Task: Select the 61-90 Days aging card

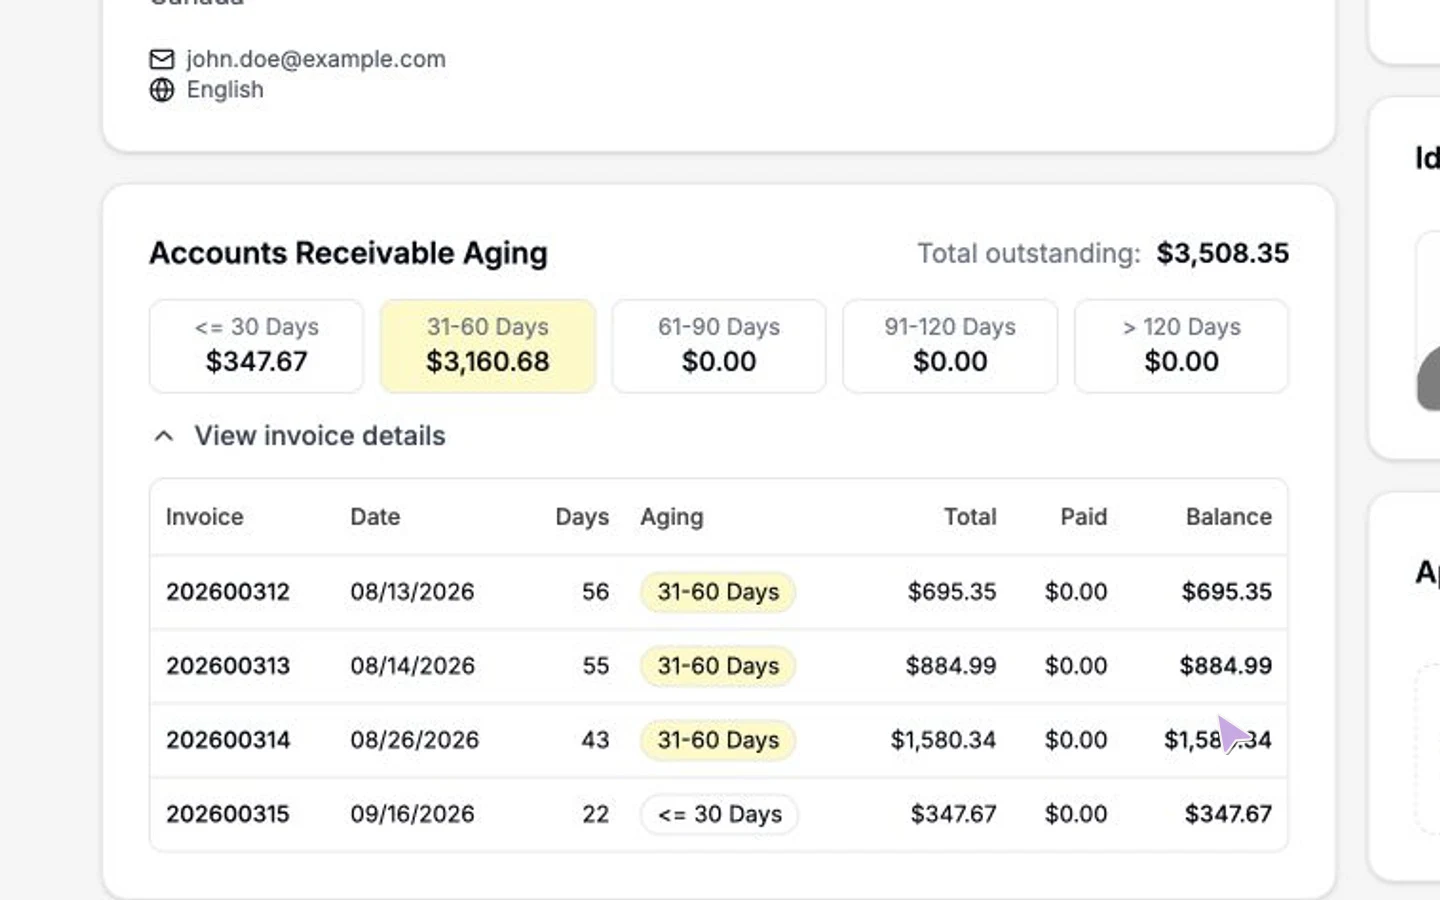Action: [x=719, y=346]
